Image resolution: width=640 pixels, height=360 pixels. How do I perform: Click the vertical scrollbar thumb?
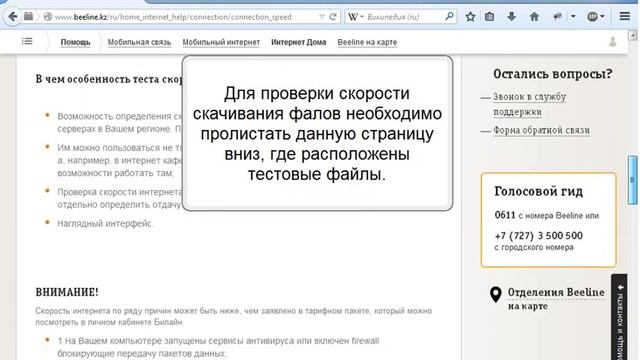click(x=633, y=180)
